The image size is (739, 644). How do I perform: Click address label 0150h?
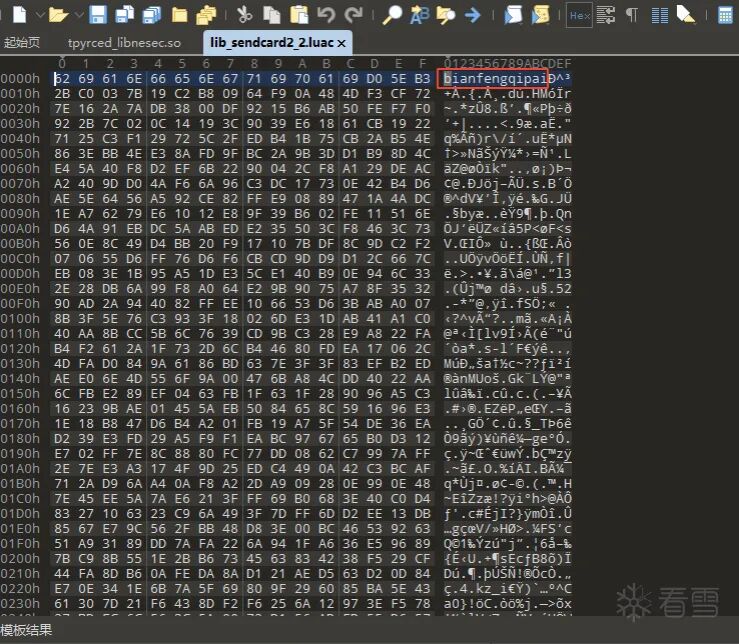(20, 394)
